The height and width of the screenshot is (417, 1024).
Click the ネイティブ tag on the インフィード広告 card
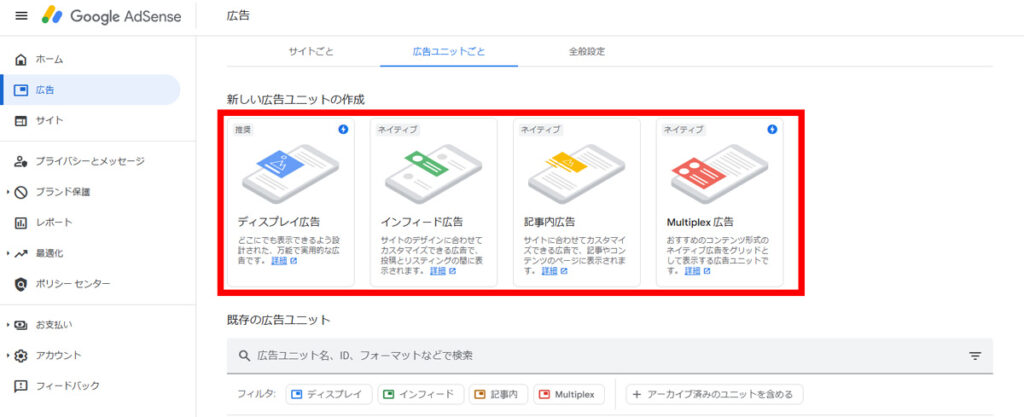point(397,129)
